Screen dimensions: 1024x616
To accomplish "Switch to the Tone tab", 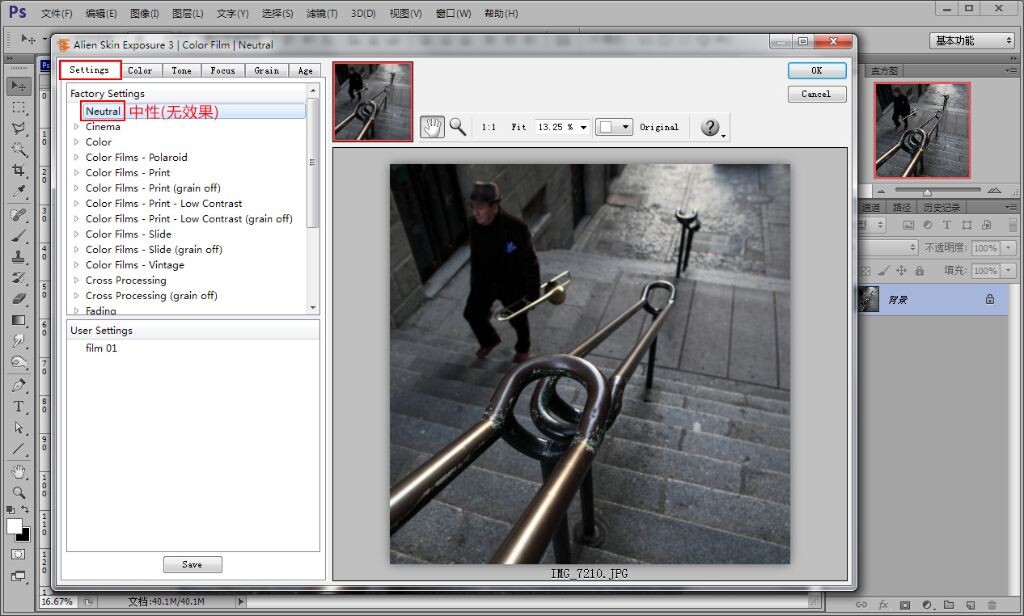I will [182, 71].
